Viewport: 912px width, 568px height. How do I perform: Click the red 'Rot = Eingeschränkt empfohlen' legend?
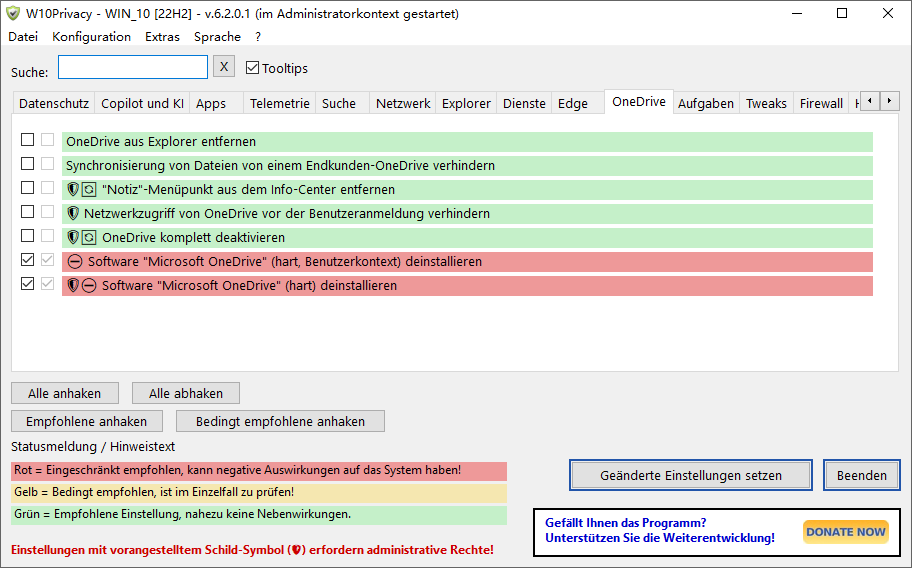coord(259,471)
